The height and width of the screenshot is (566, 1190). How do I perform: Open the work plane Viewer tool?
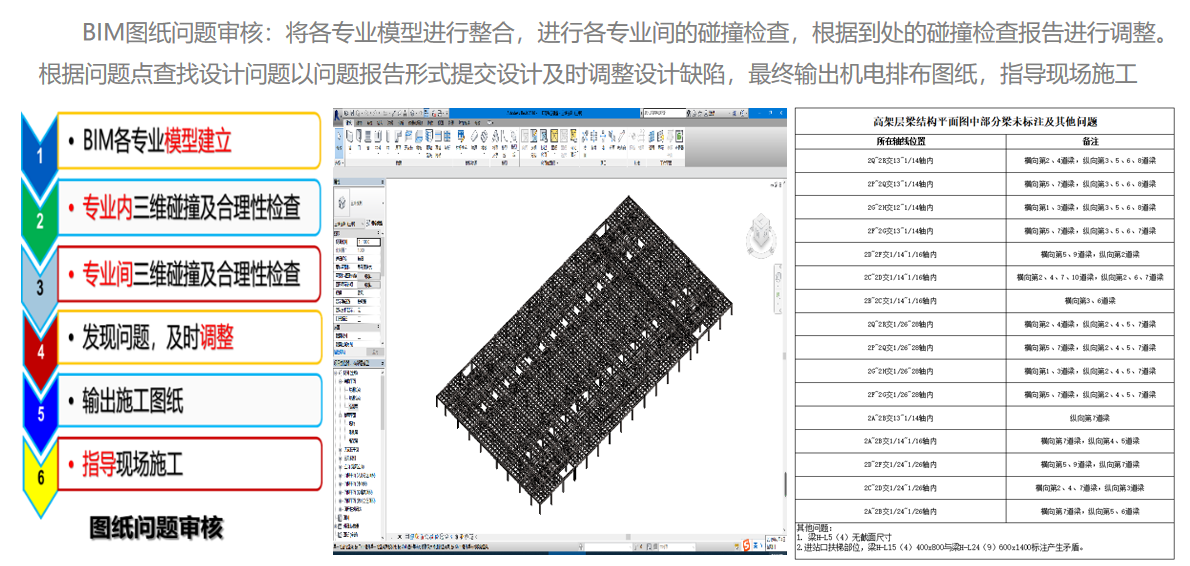(679, 140)
